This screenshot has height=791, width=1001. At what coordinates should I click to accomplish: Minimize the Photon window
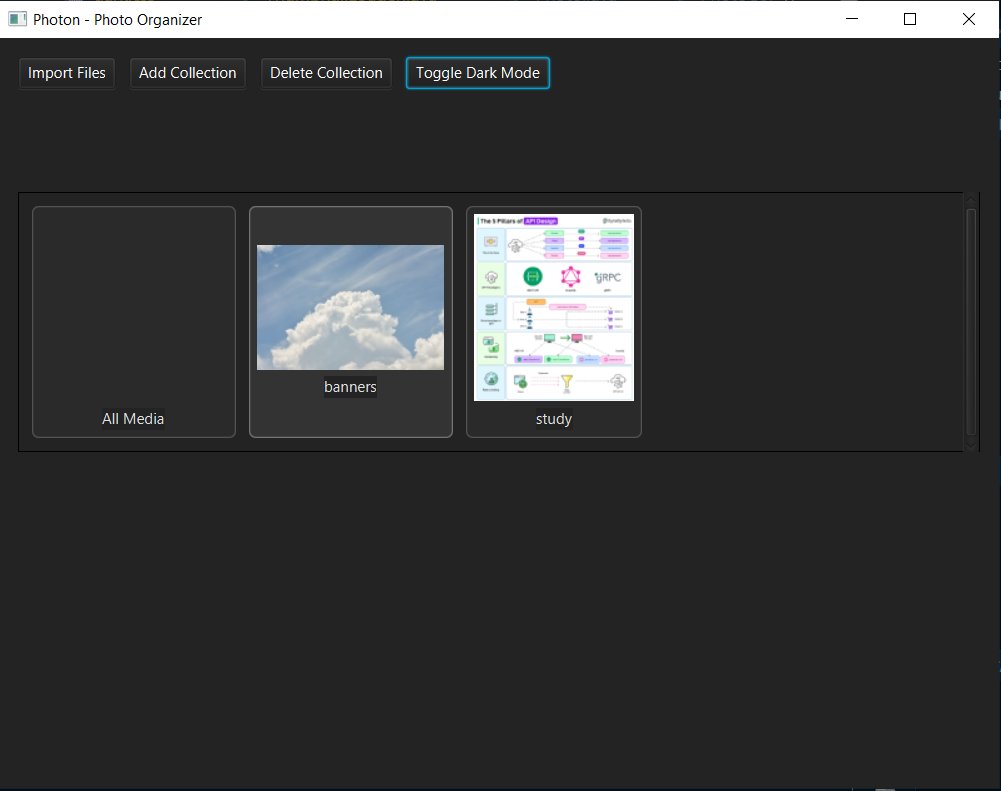pyautogui.click(x=852, y=19)
